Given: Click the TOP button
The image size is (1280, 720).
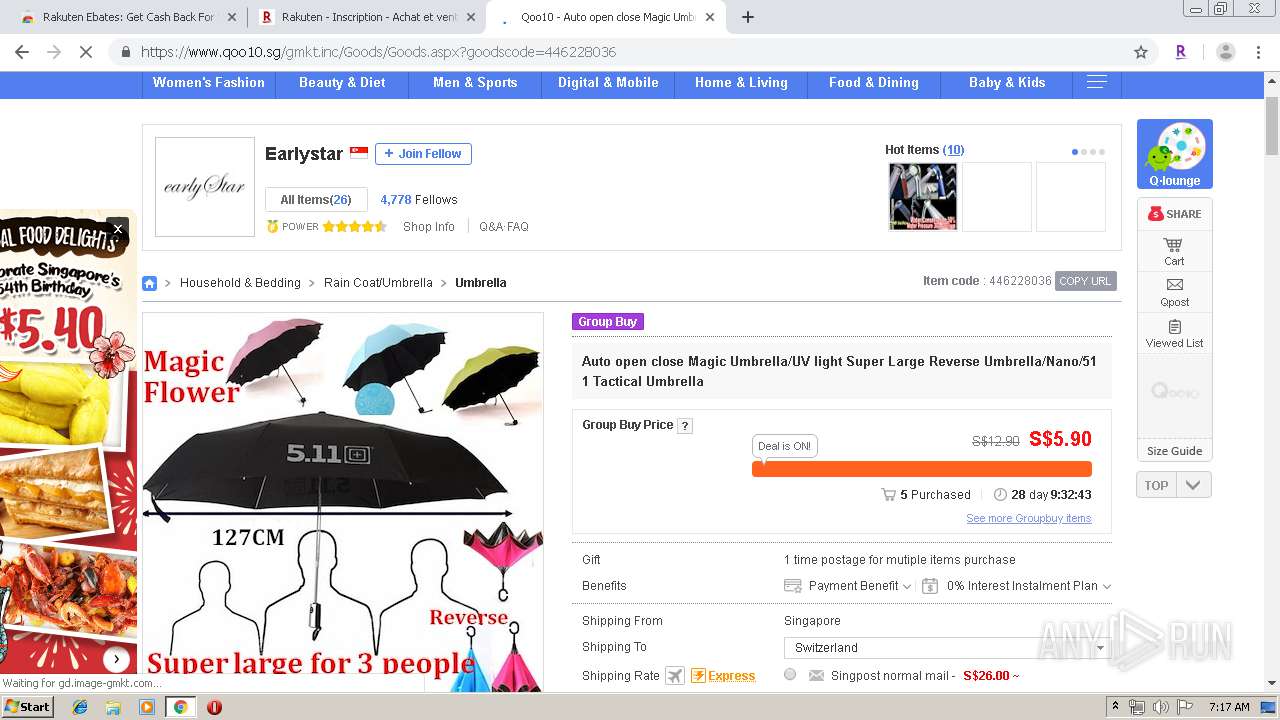Looking at the screenshot, I should point(1156,485).
